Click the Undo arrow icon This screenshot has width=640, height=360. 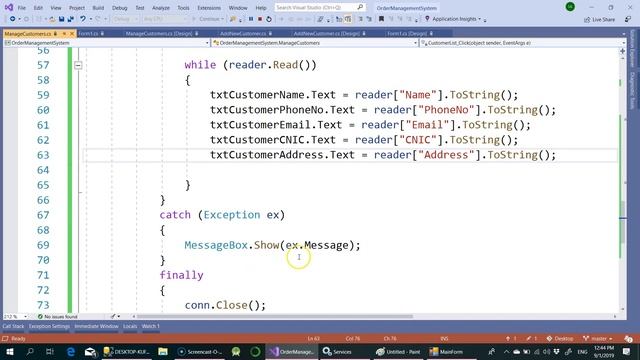(83, 19)
